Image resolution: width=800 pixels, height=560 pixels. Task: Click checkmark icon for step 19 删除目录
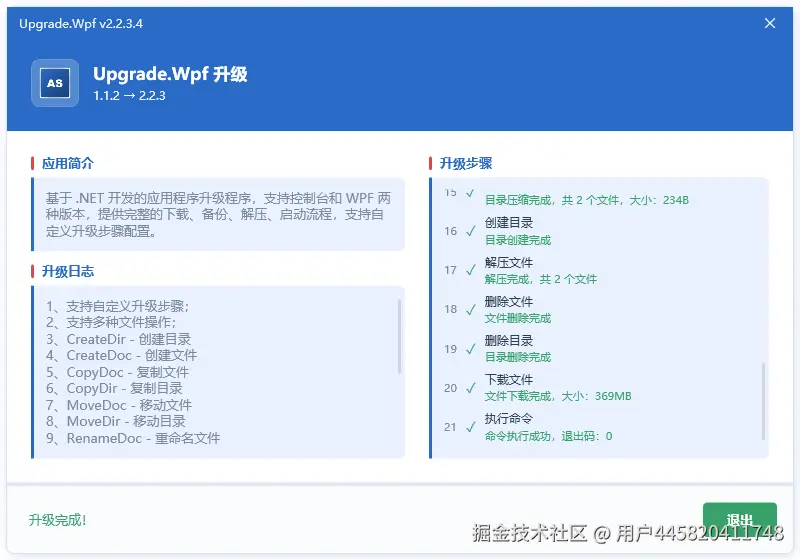pyautogui.click(x=470, y=349)
